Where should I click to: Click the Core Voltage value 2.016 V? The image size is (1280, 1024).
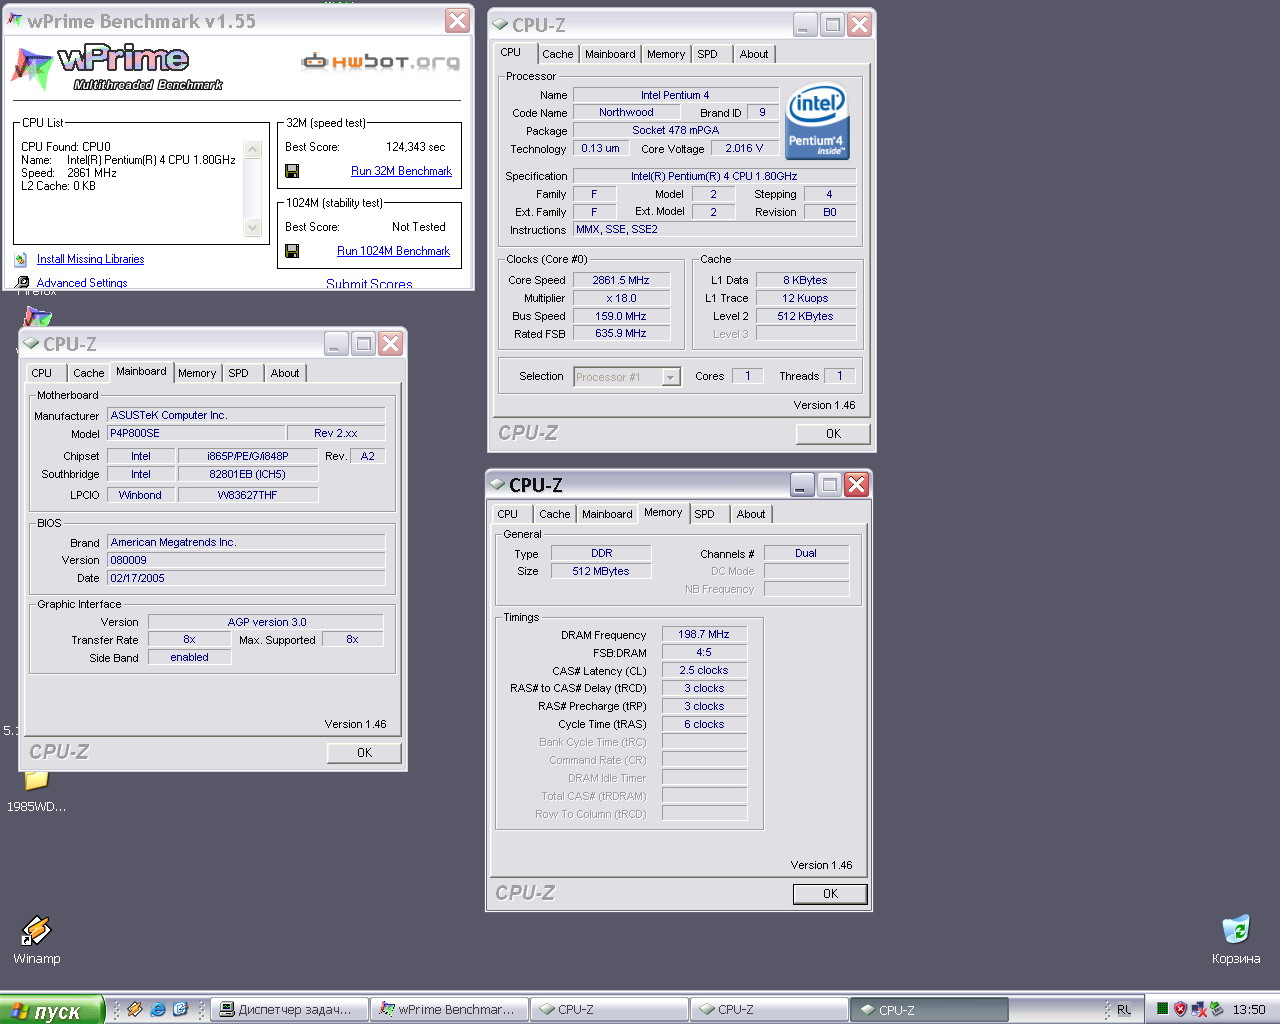744,148
